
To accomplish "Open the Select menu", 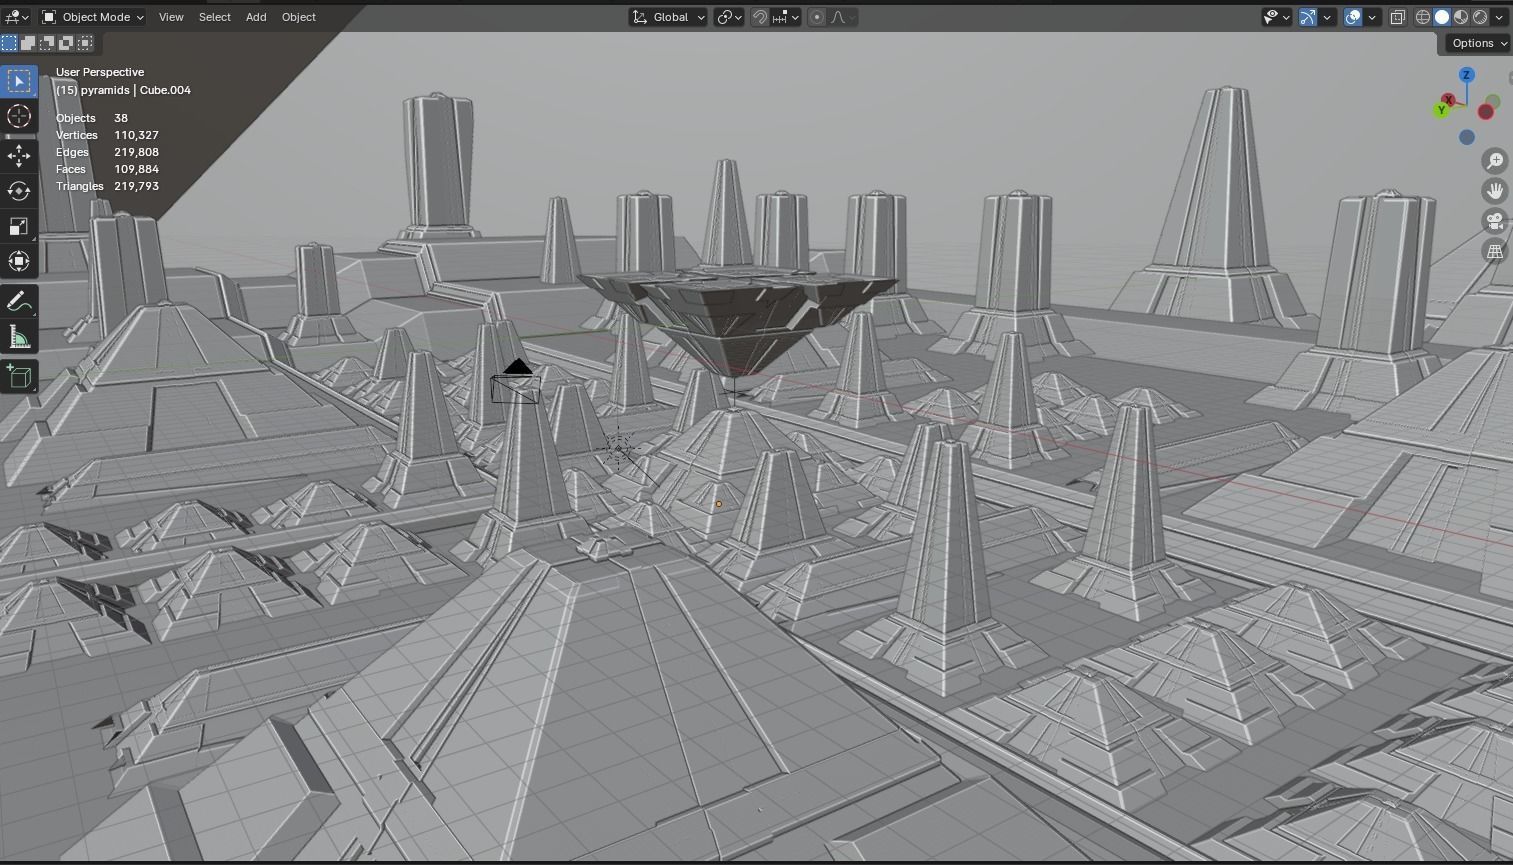I will click(x=215, y=17).
